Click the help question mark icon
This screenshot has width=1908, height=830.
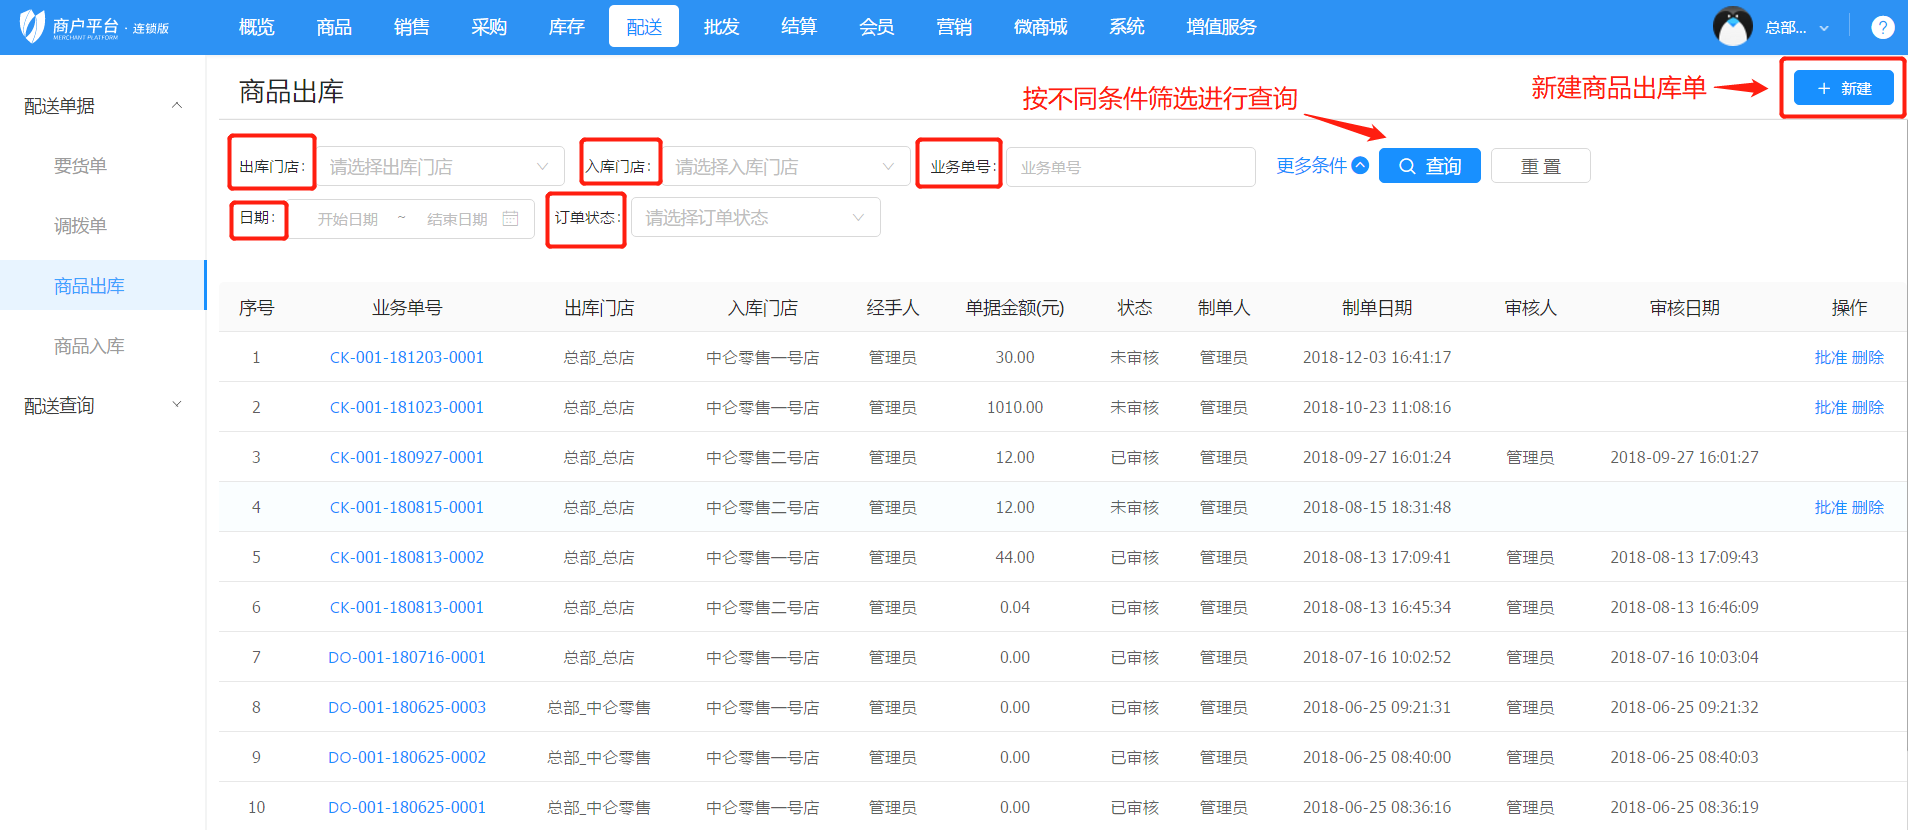coord(1882,27)
